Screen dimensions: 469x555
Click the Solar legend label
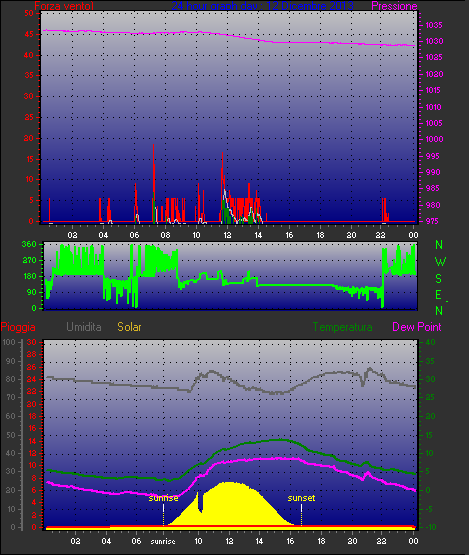tap(129, 327)
